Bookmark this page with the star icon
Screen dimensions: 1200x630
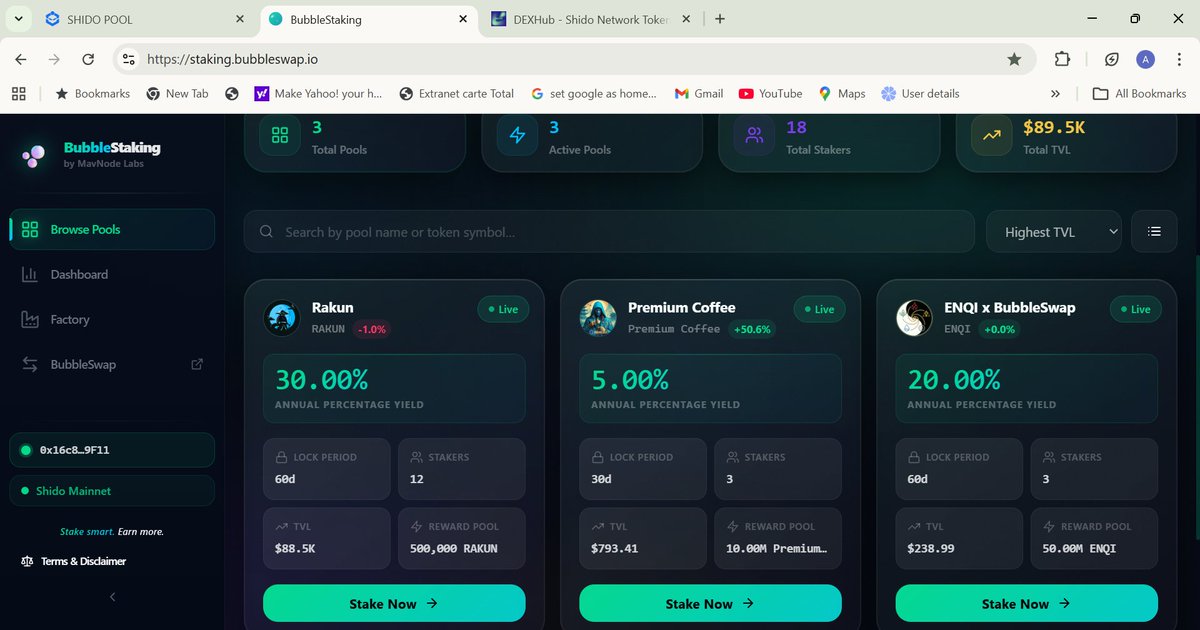click(x=1014, y=60)
